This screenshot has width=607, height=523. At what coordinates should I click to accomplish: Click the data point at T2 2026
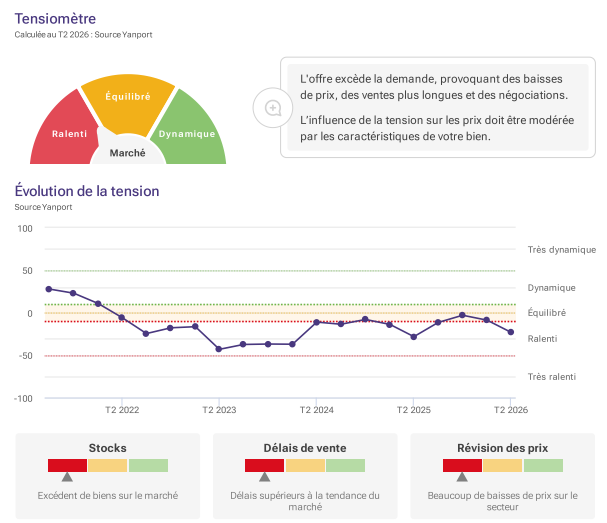(x=511, y=332)
